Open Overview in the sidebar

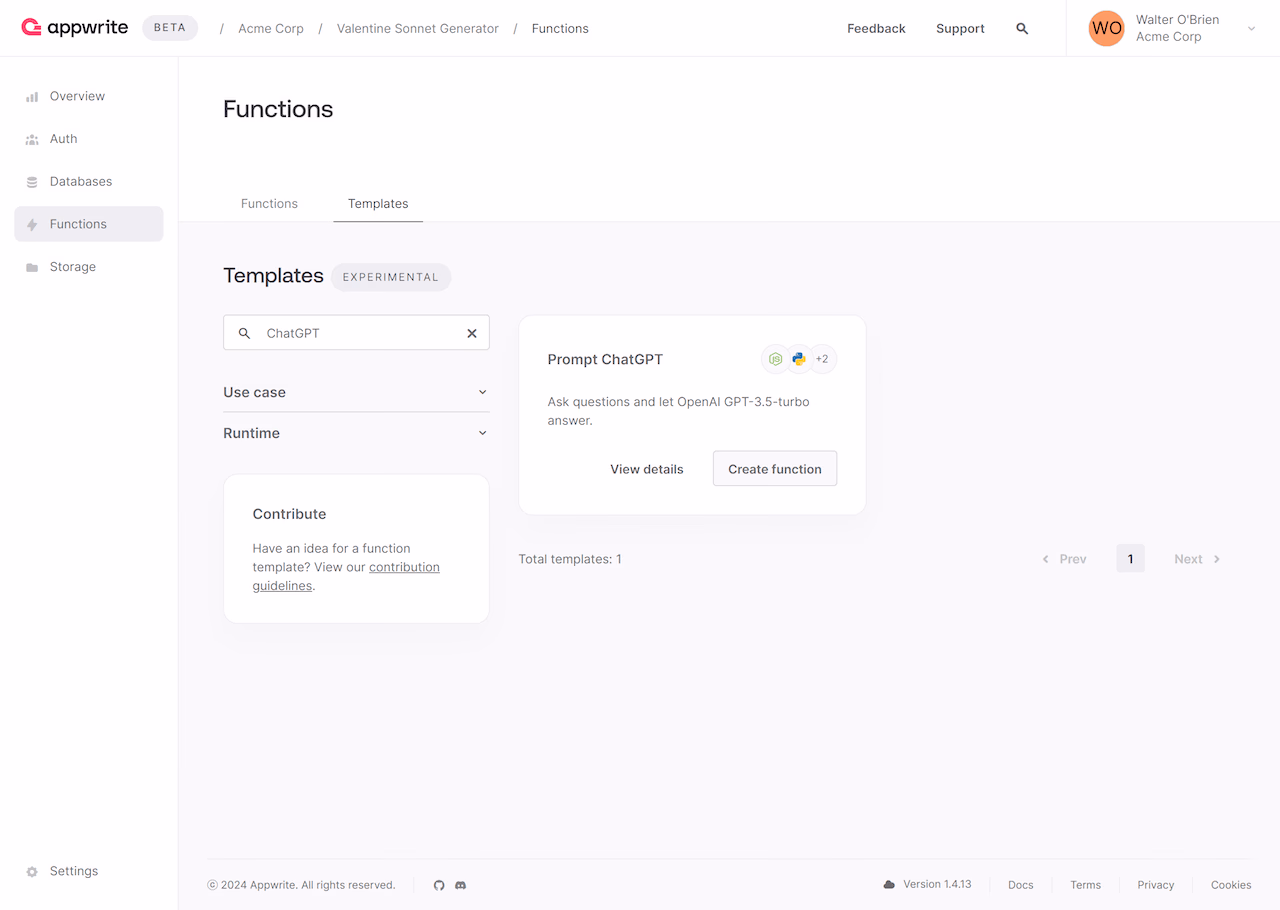coord(89,96)
